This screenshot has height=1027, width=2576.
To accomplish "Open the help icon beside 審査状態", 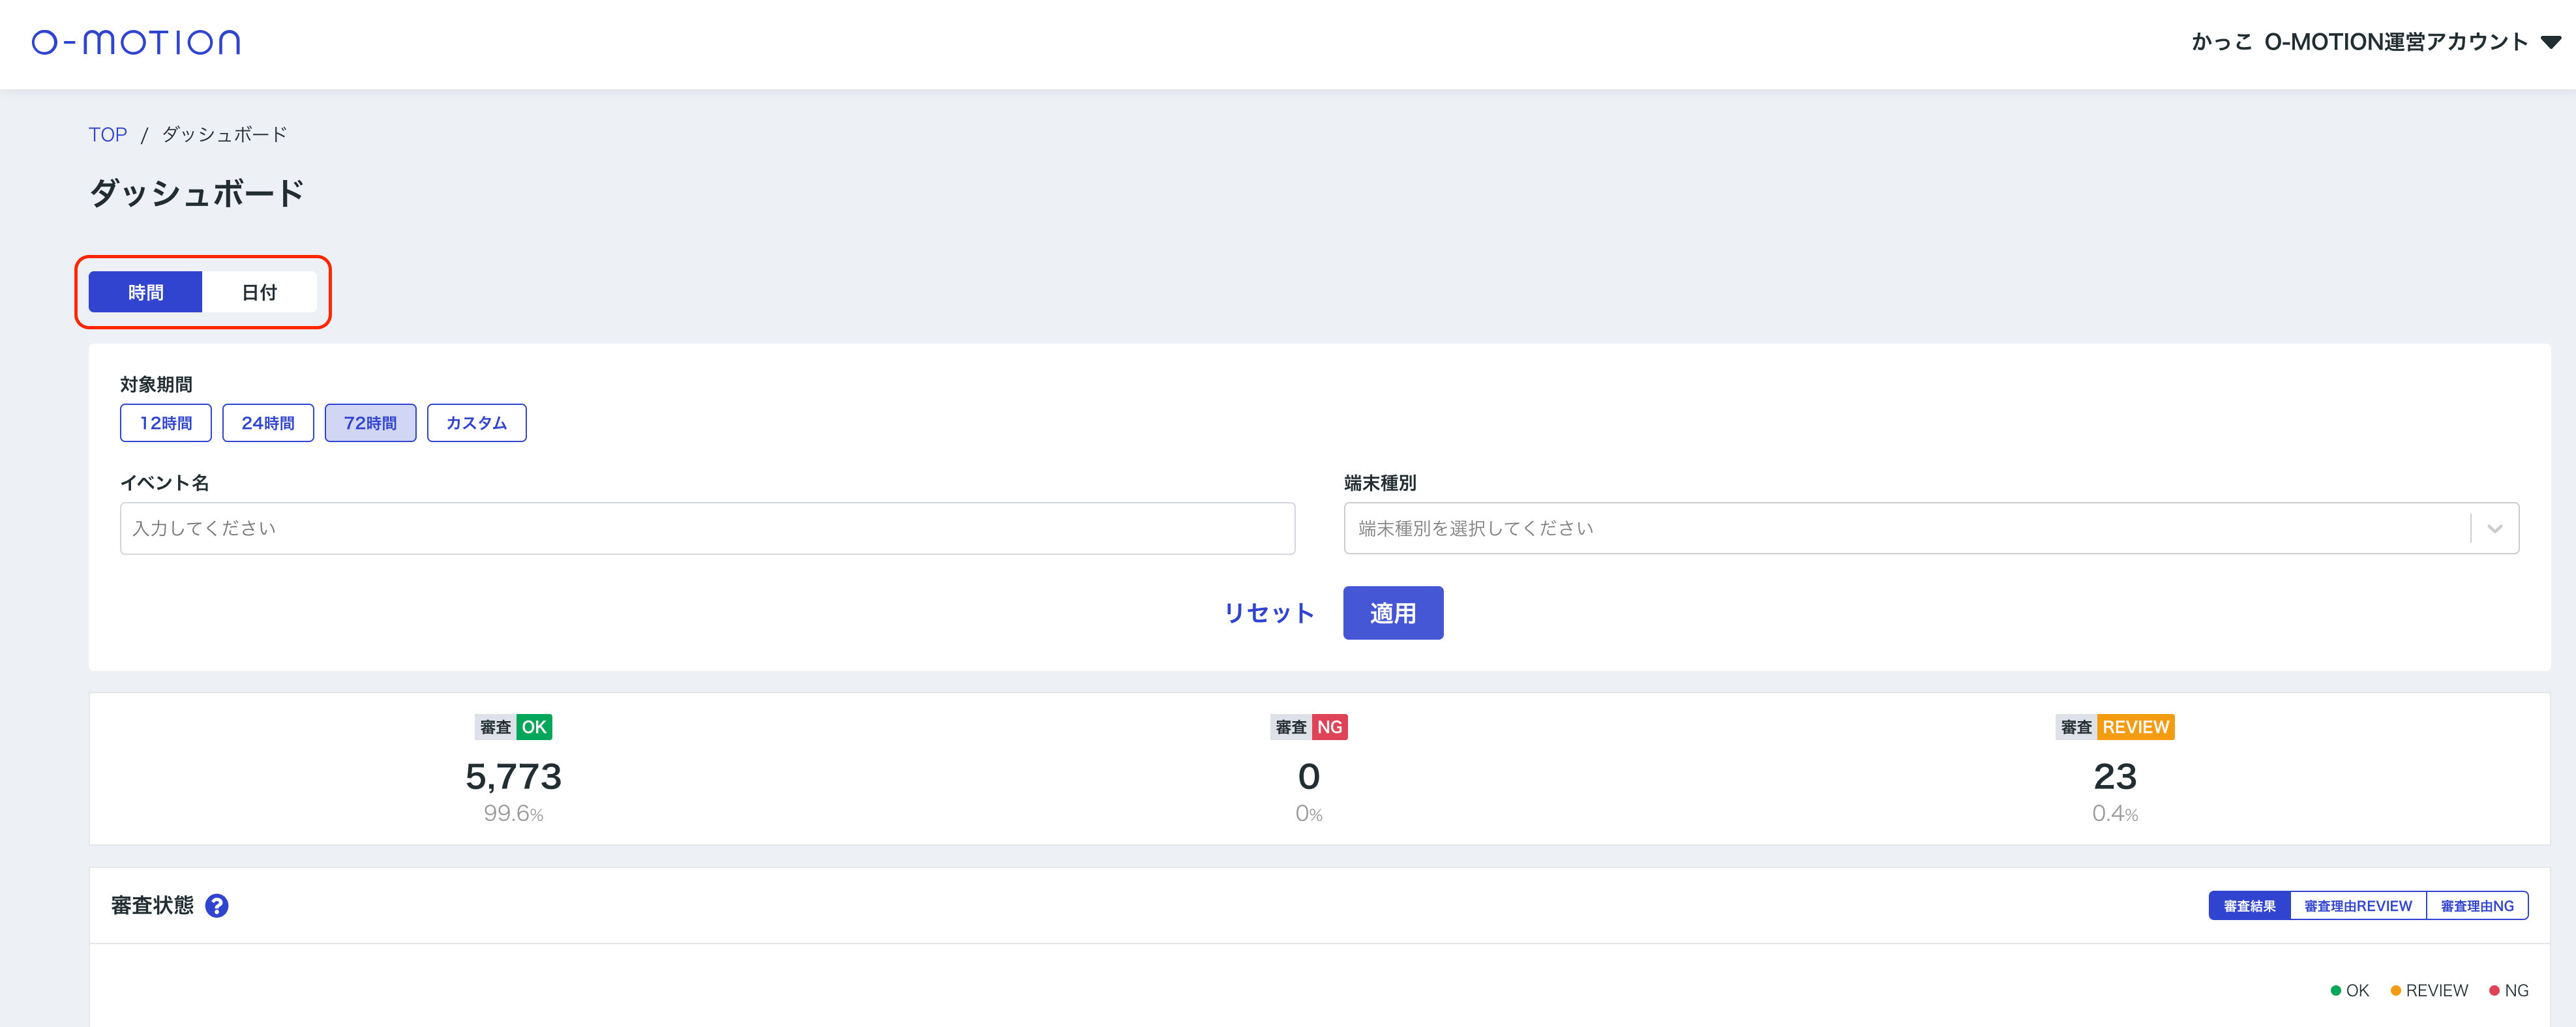I will pos(216,906).
